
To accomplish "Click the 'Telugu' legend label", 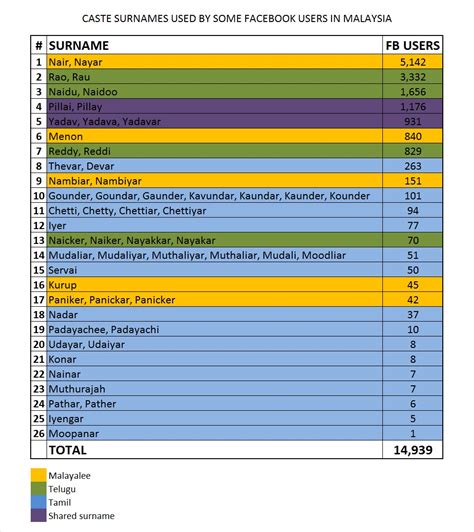I will click(x=62, y=489).
